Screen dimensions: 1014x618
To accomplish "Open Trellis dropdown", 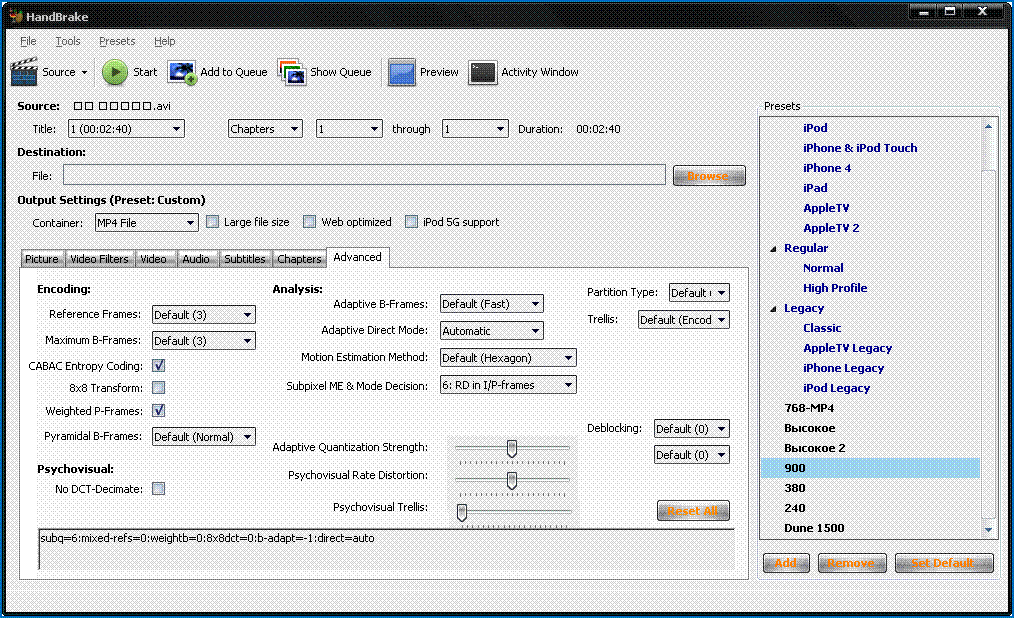I will (684, 320).
